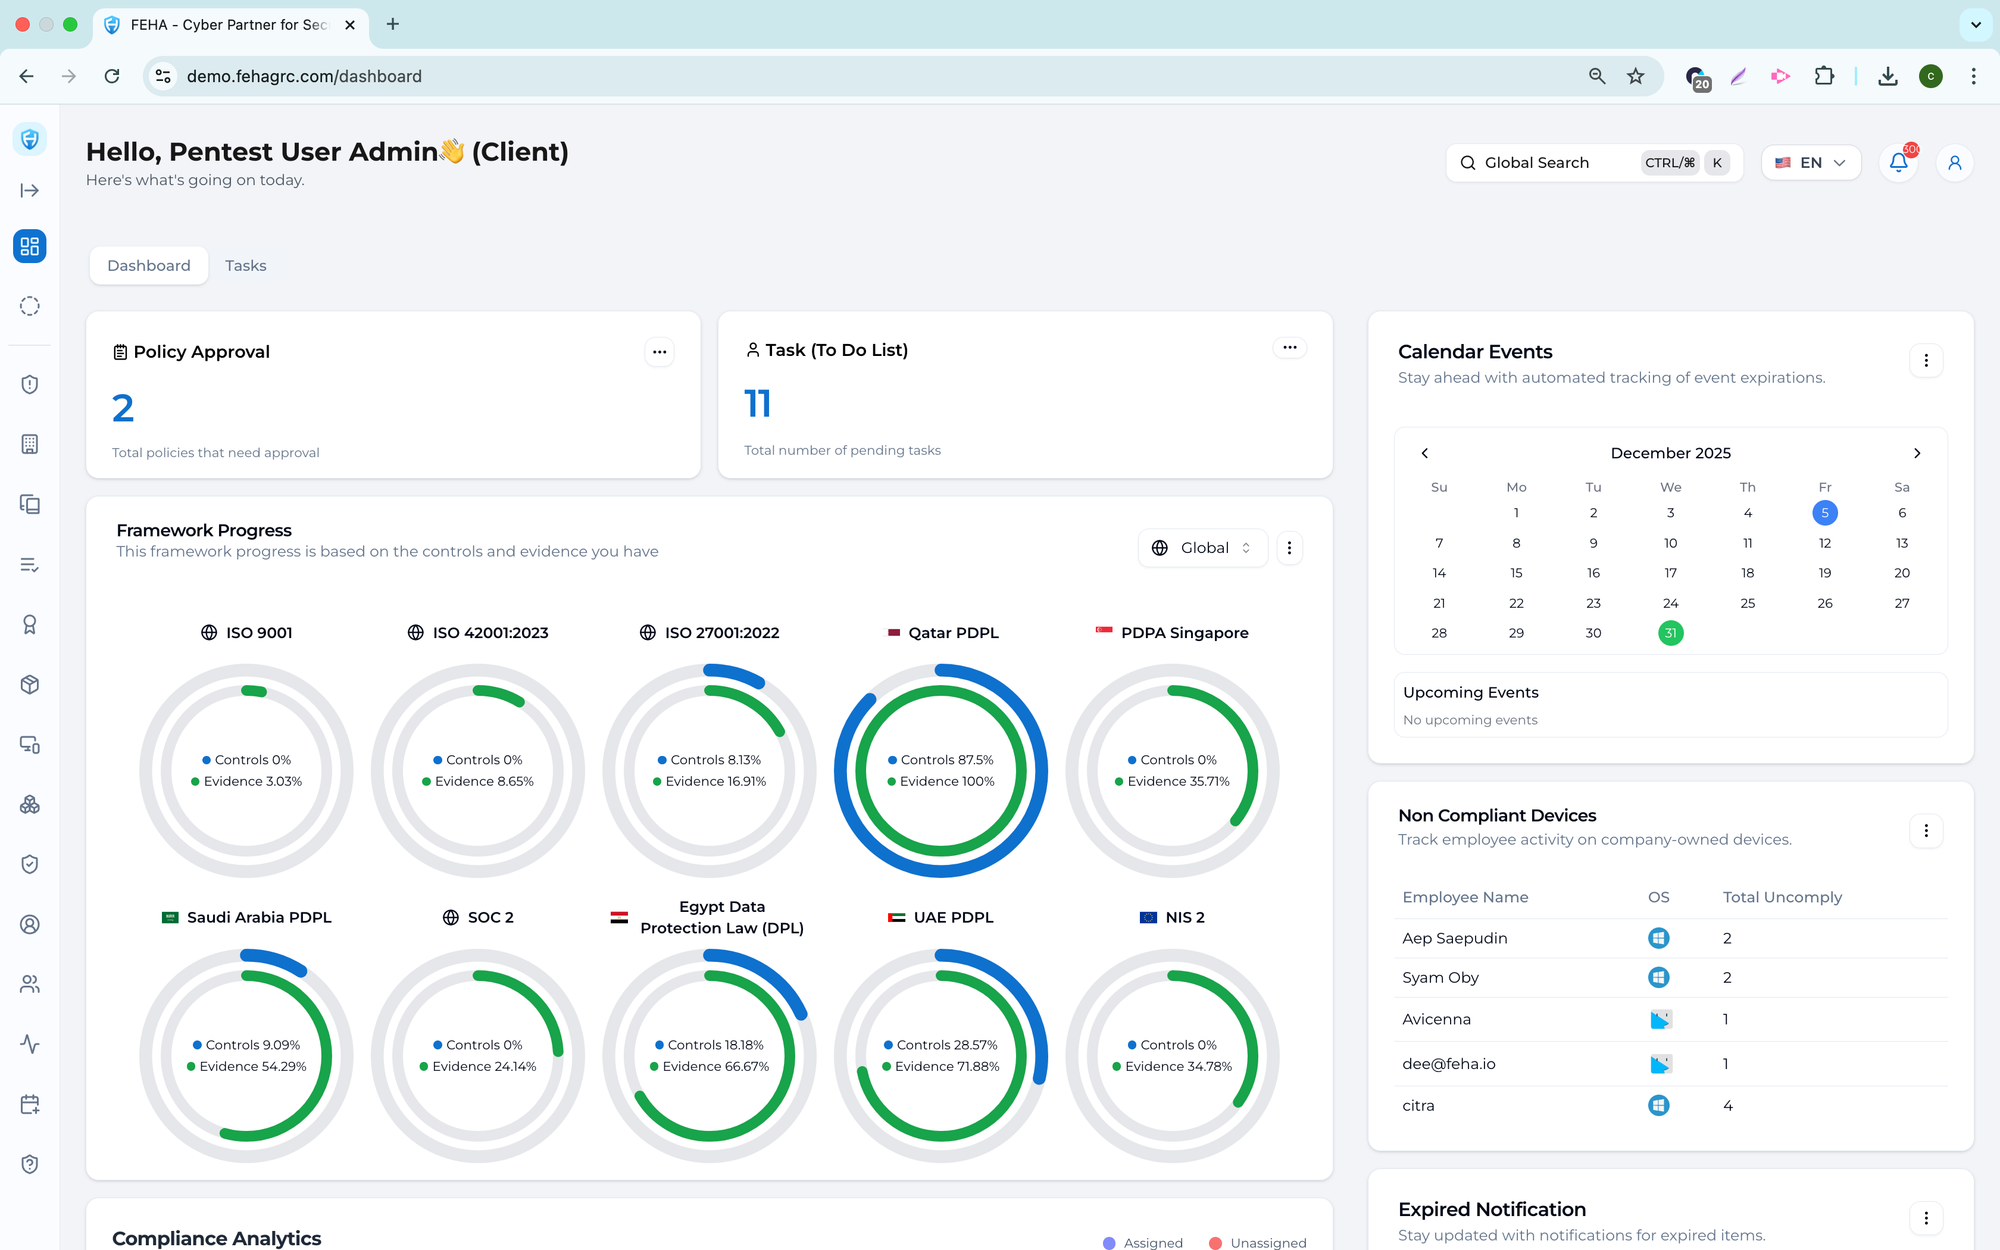Click the FEHA shield logo icon
2000x1250 pixels.
[x=30, y=139]
